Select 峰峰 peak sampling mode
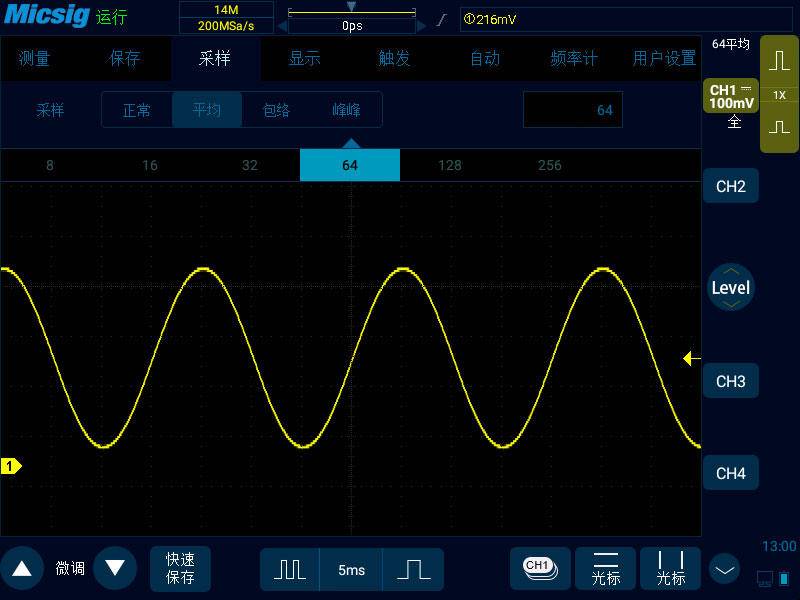800x600 pixels. coord(346,110)
